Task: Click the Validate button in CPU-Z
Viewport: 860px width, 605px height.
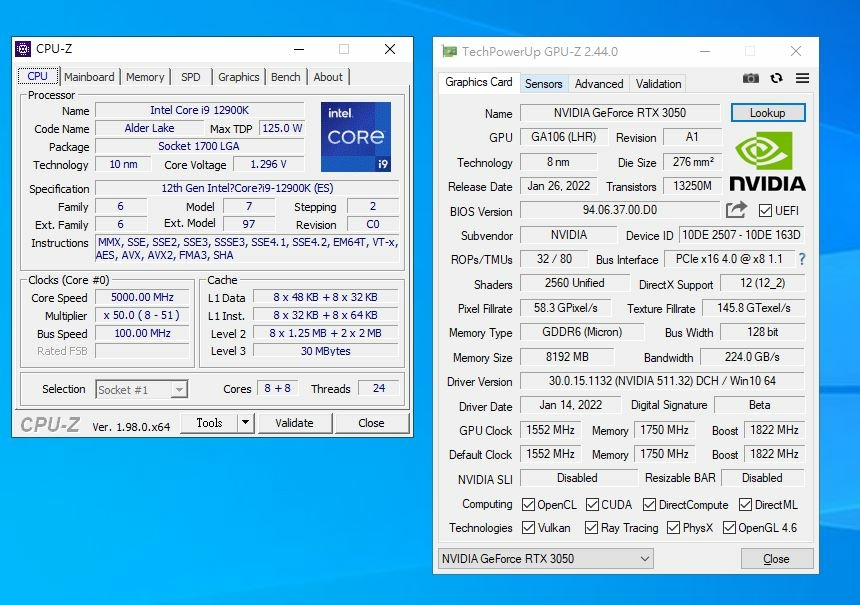Action: [295, 423]
